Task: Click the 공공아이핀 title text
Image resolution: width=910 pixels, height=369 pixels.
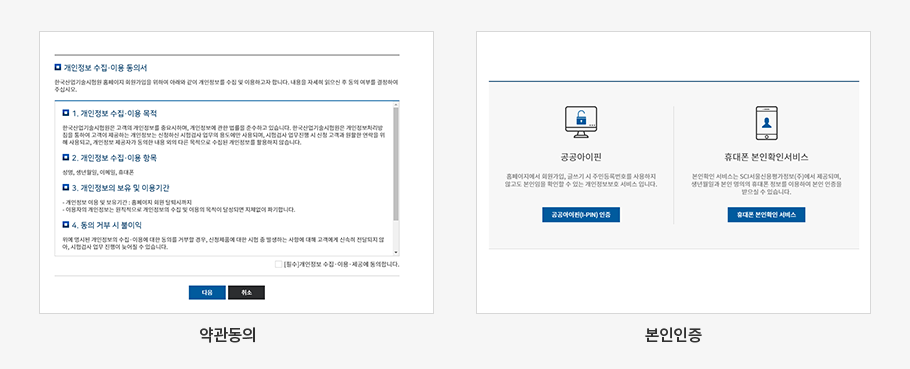Action: (x=581, y=157)
